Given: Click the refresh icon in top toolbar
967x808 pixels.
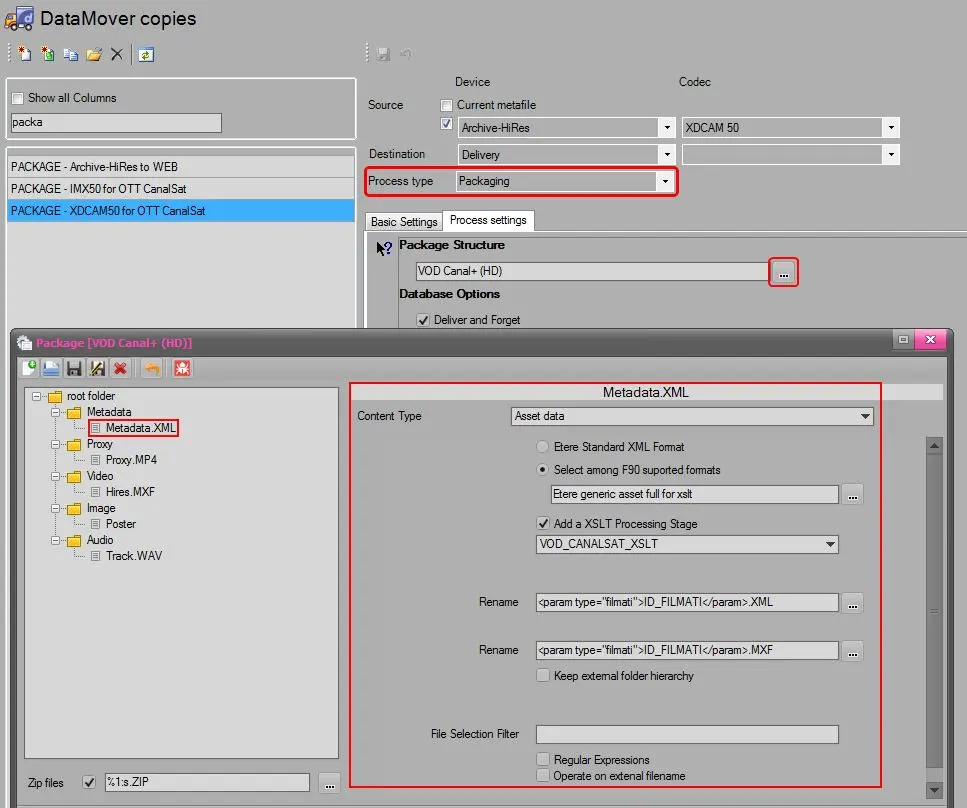Looking at the screenshot, I should click(146, 55).
